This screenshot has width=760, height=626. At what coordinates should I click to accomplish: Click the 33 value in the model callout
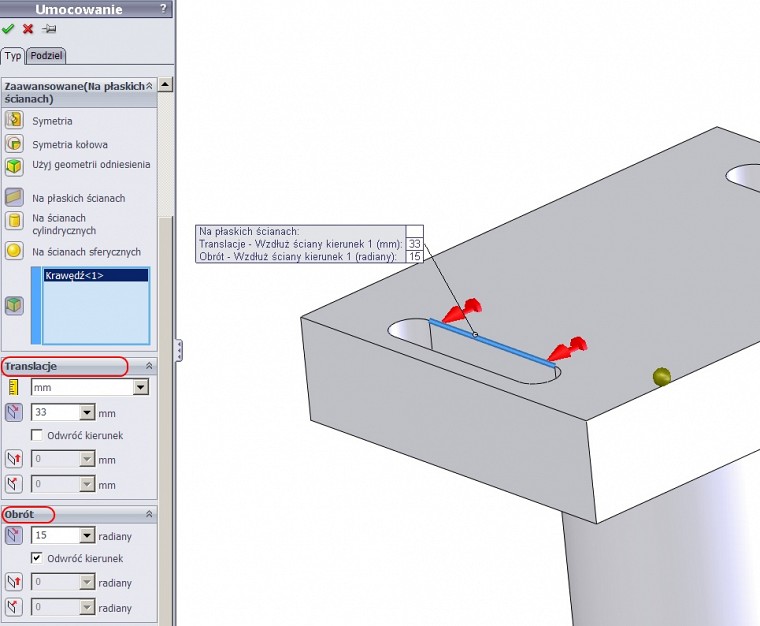coord(414,244)
